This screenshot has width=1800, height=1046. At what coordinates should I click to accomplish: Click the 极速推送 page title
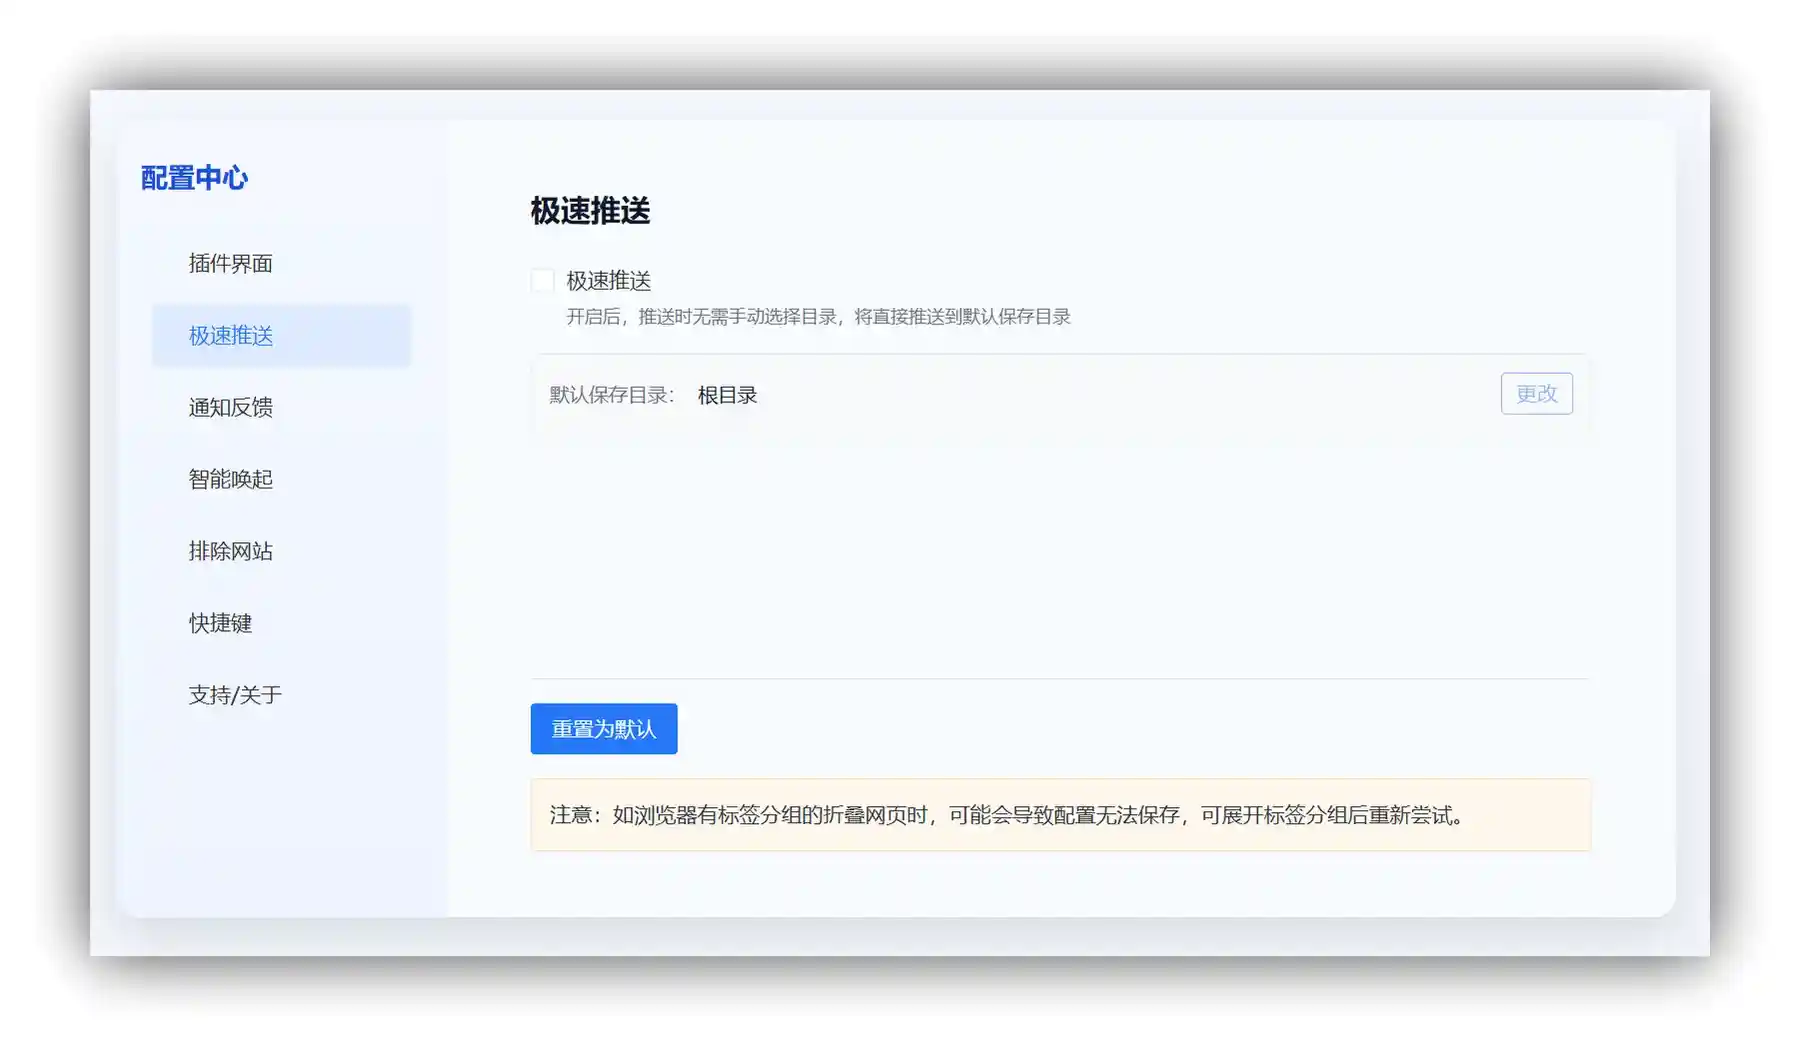(x=590, y=212)
